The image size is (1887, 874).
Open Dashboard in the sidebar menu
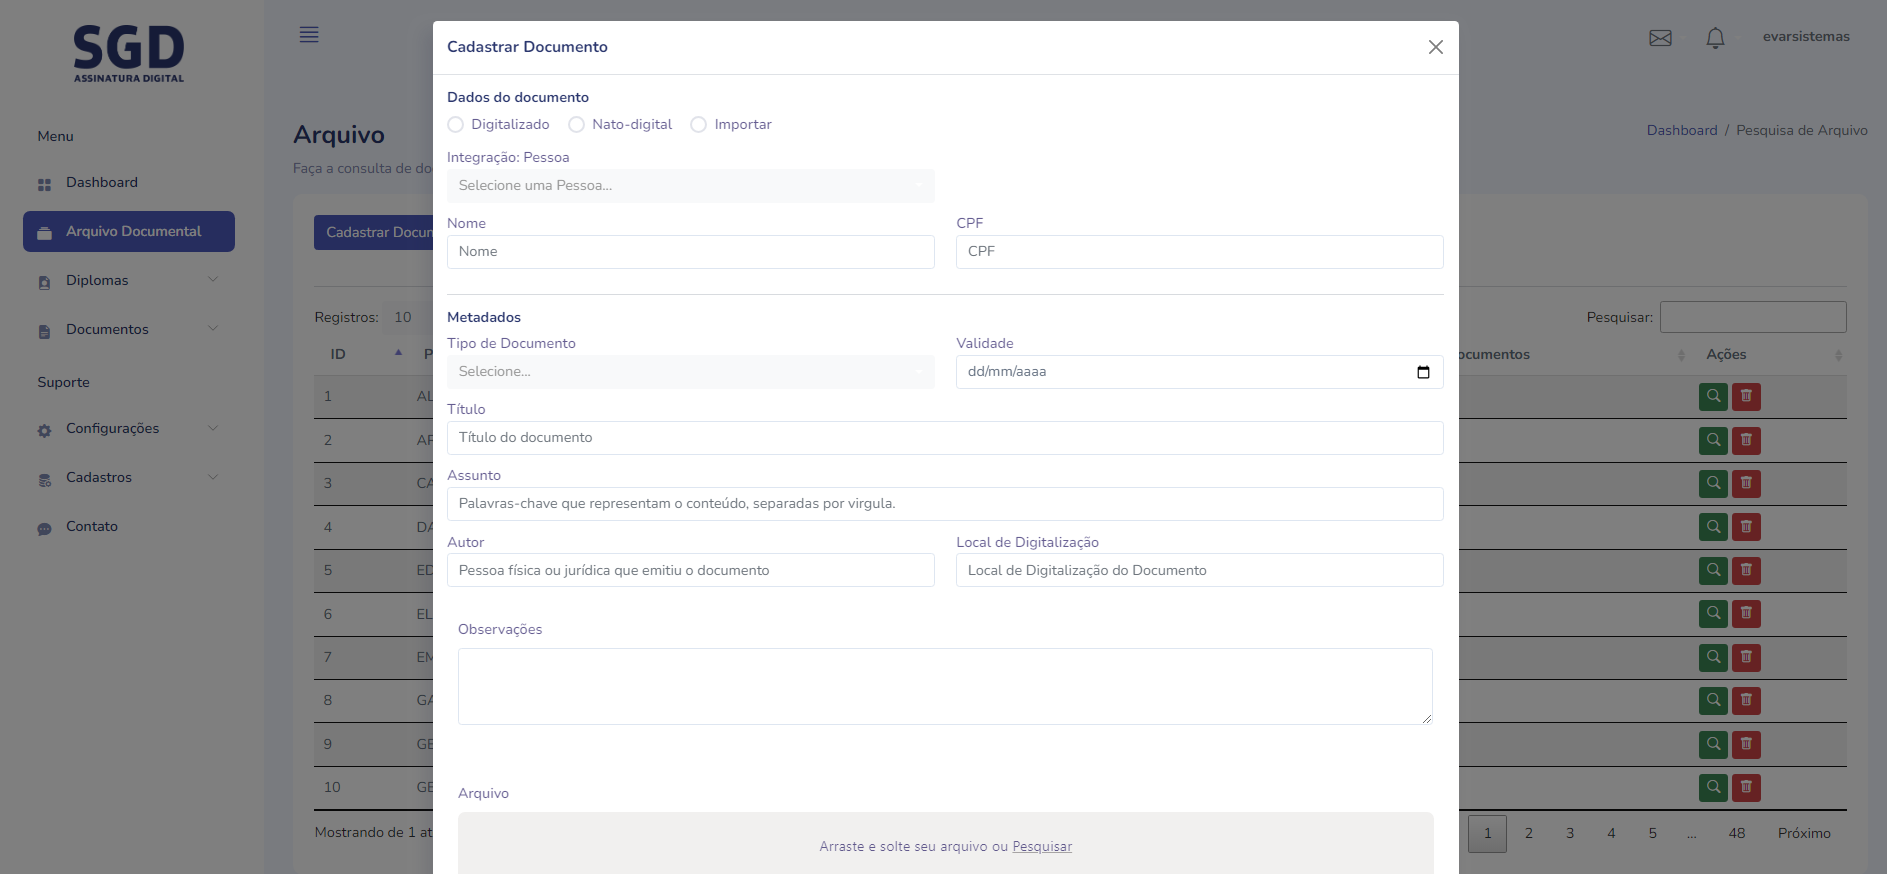click(102, 183)
